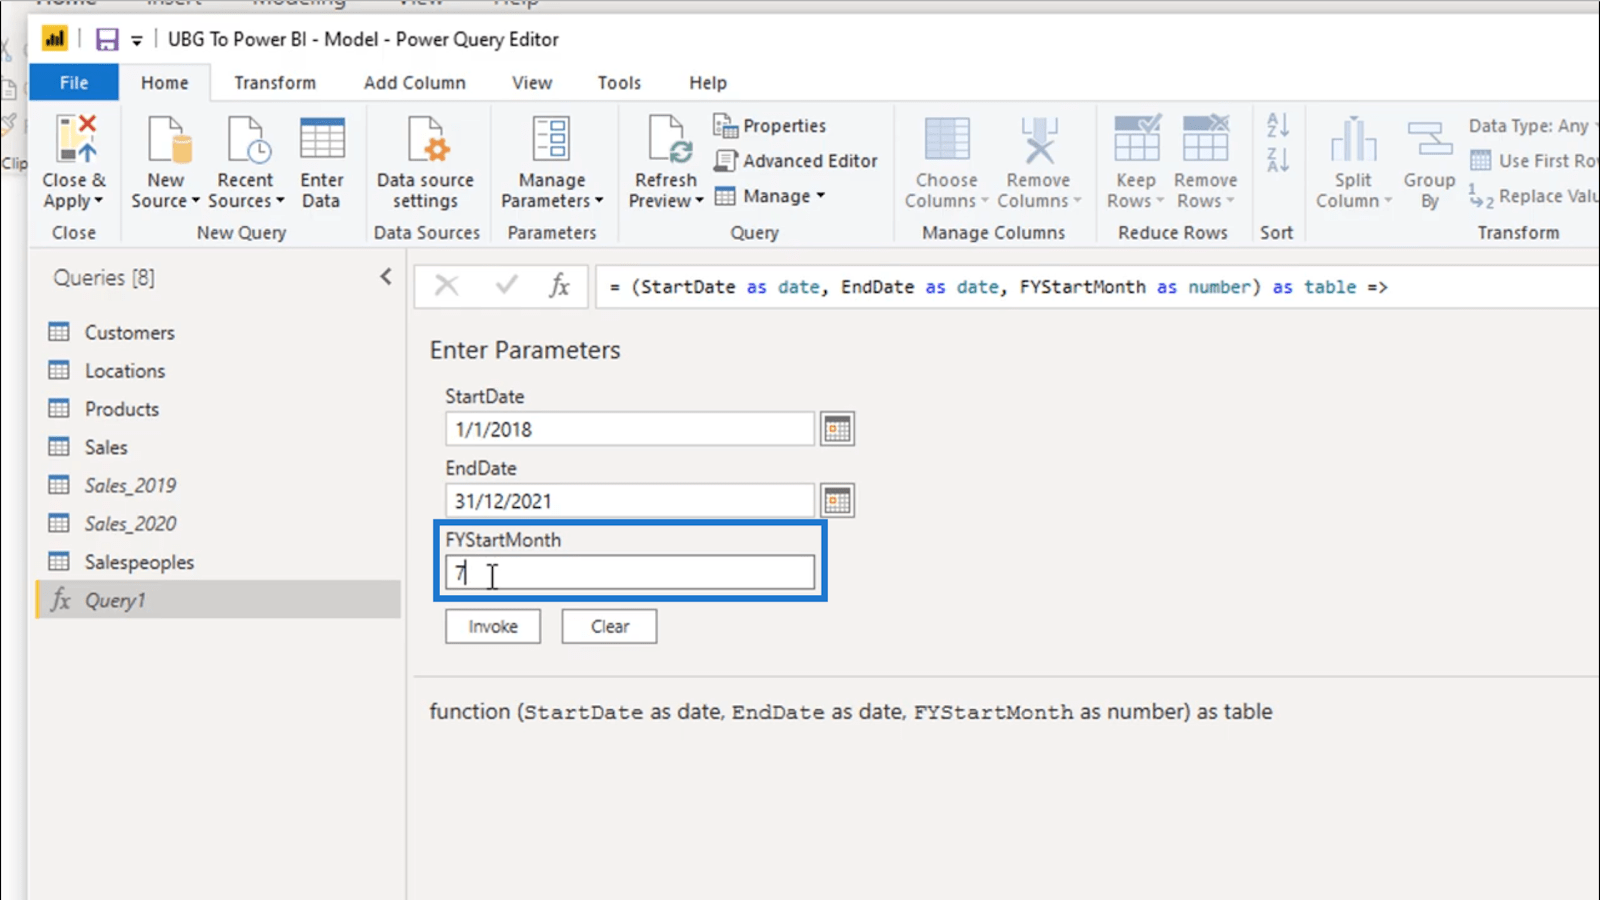The width and height of the screenshot is (1600, 900).
Task: Open the Manage query dropdown
Action: [770, 196]
